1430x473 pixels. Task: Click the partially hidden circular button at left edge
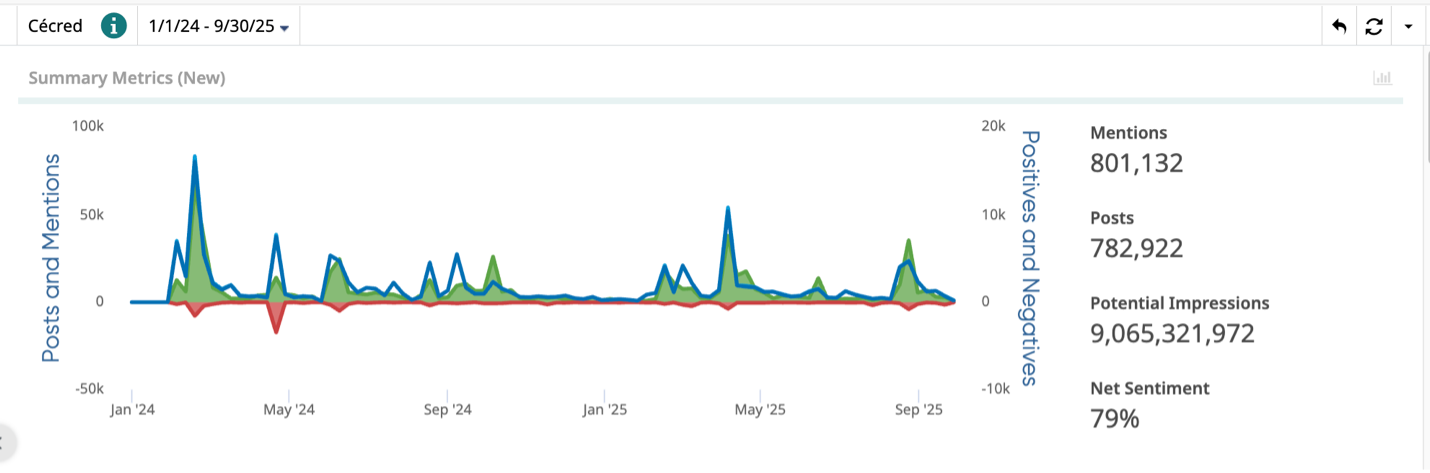(5, 441)
